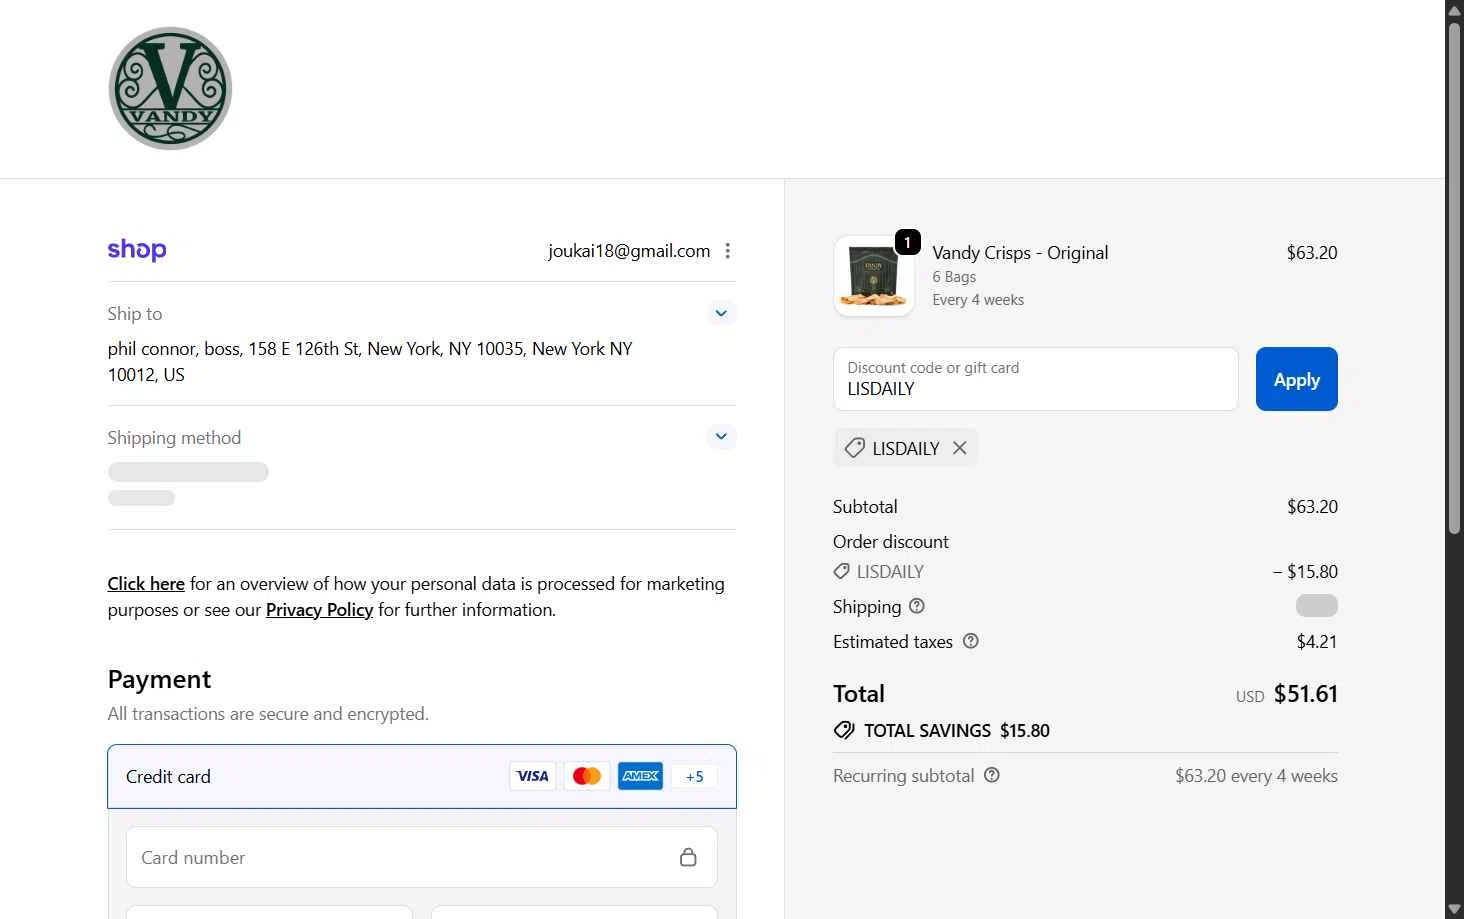Click the 6 Bags variant text

coord(954,277)
